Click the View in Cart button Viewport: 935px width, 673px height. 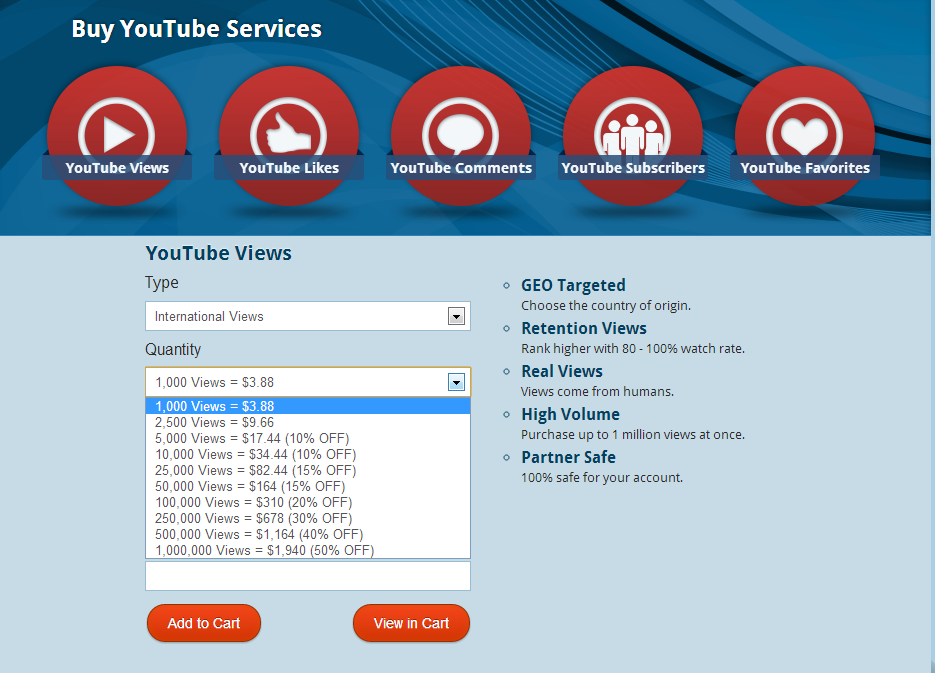pyautogui.click(x=411, y=623)
